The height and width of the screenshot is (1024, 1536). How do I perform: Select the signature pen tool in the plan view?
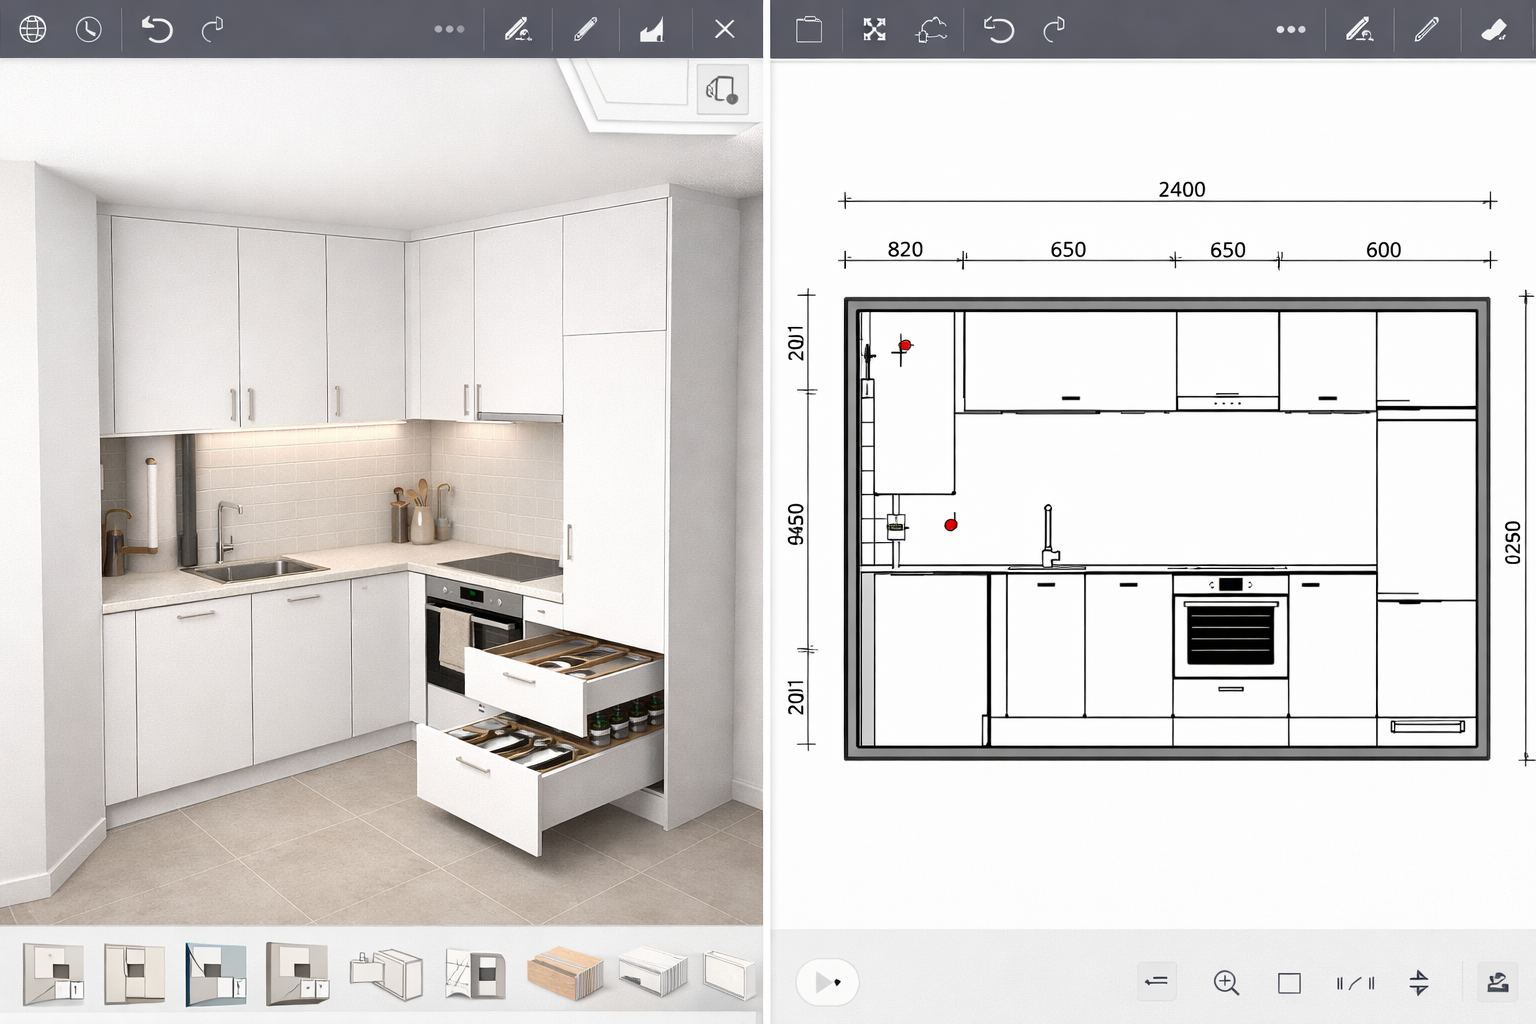[1360, 29]
